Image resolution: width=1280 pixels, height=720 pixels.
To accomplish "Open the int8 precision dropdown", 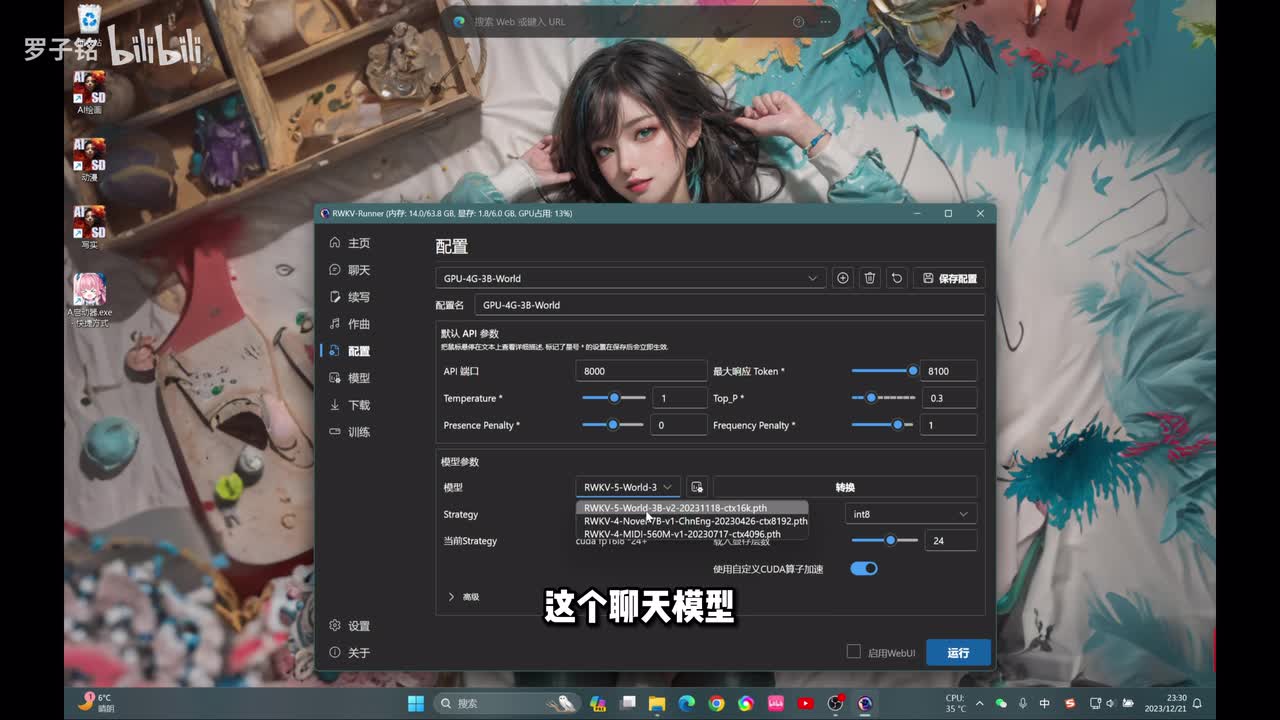I will point(910,514).
